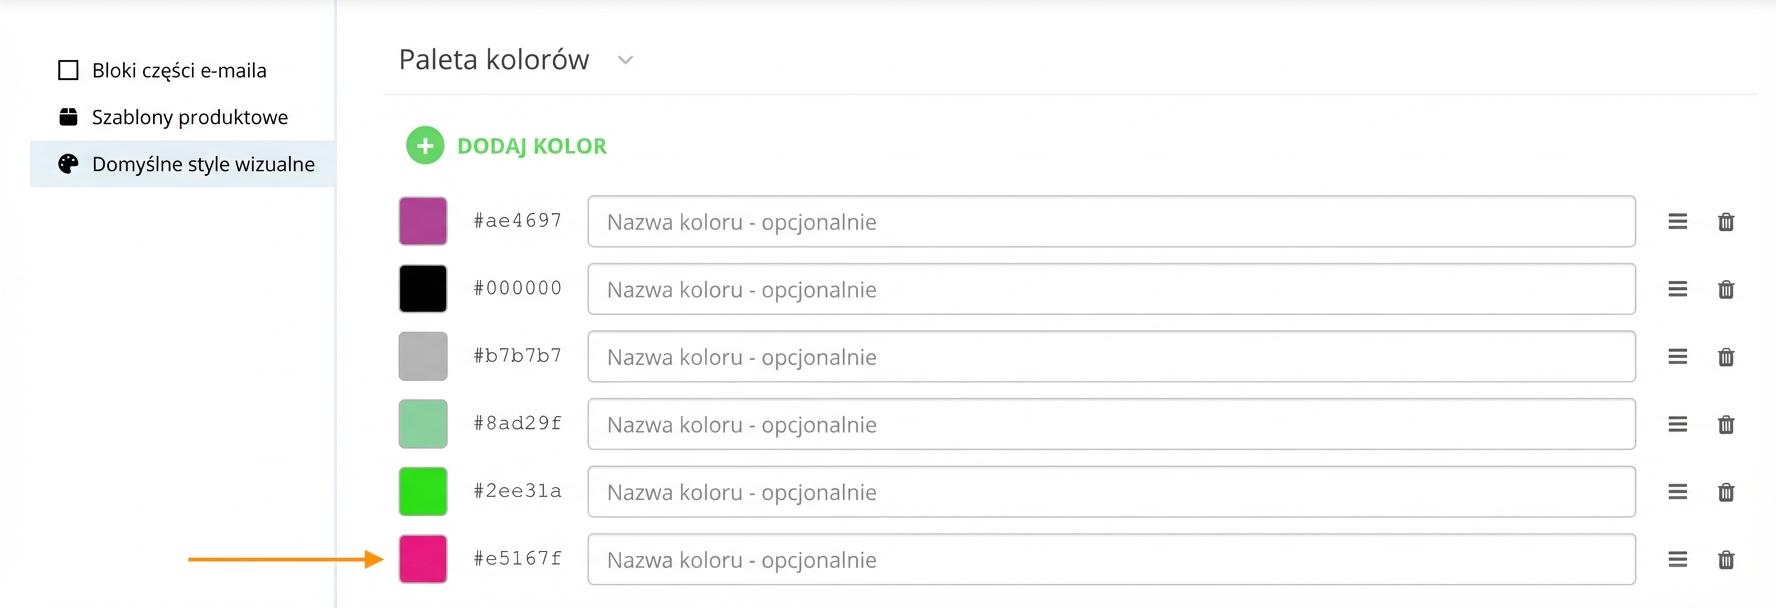The width and height of the screenshot is (1776, 608).
Task: Click color name input for #8ad29f
Action: [1111, 425]
